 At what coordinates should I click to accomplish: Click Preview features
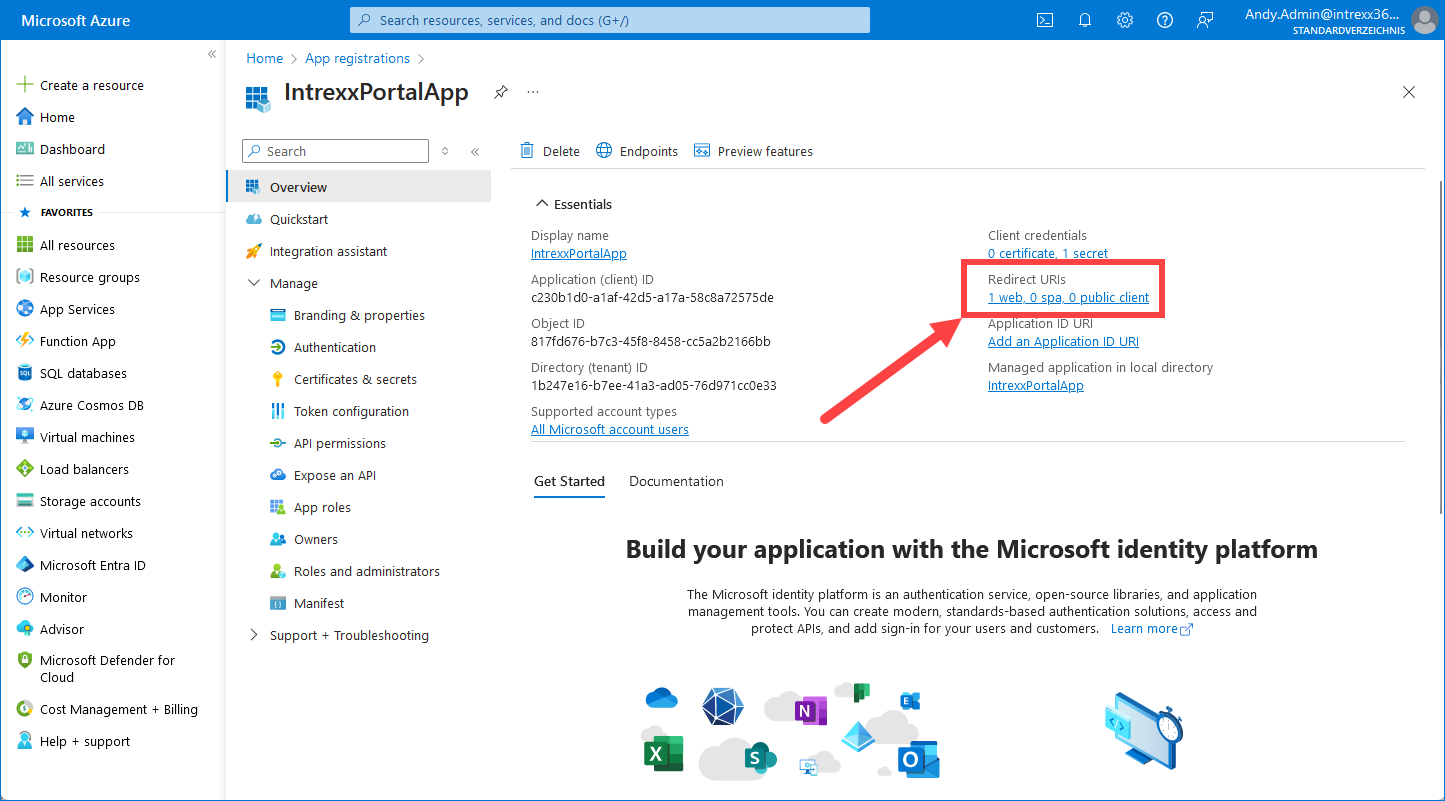[753, 152]
